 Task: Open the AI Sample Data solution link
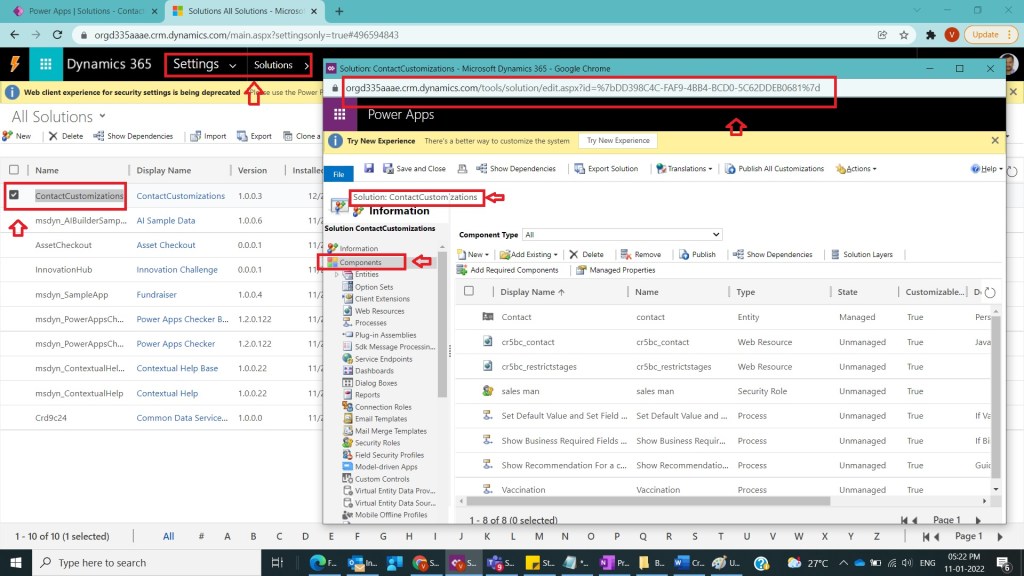click(166, 220)
